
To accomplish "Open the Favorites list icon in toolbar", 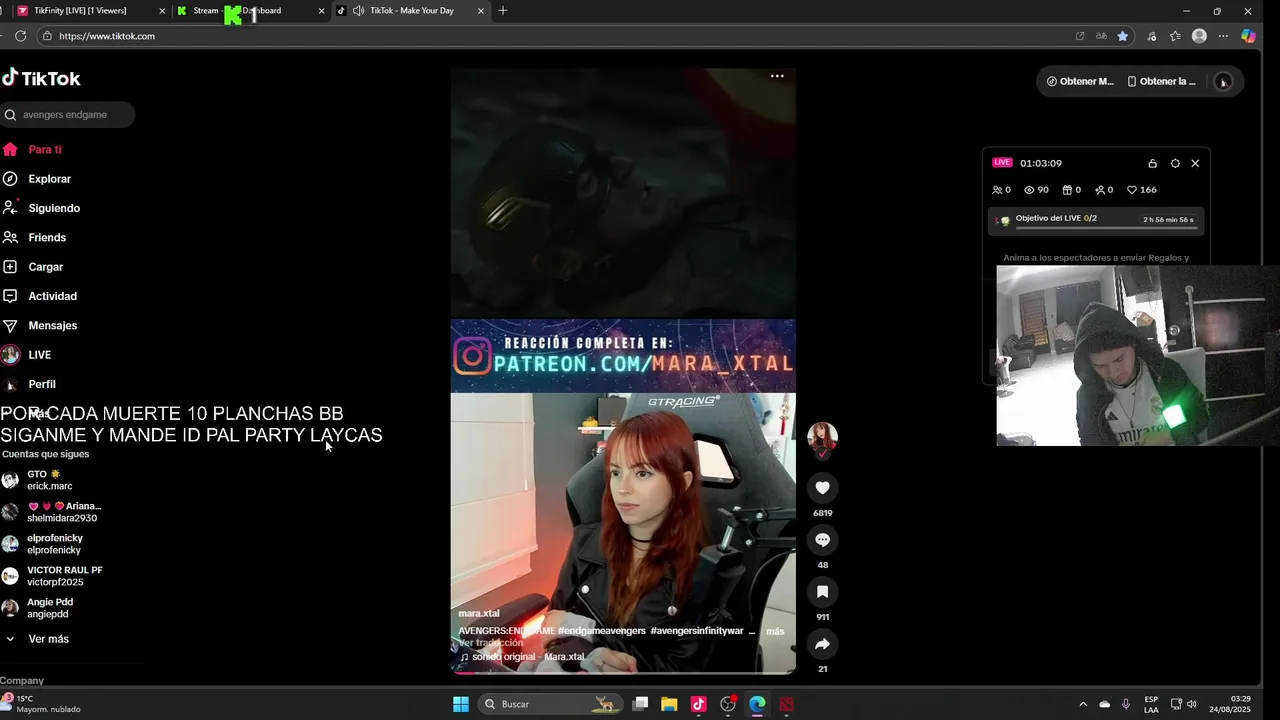I will [1175, 36].
